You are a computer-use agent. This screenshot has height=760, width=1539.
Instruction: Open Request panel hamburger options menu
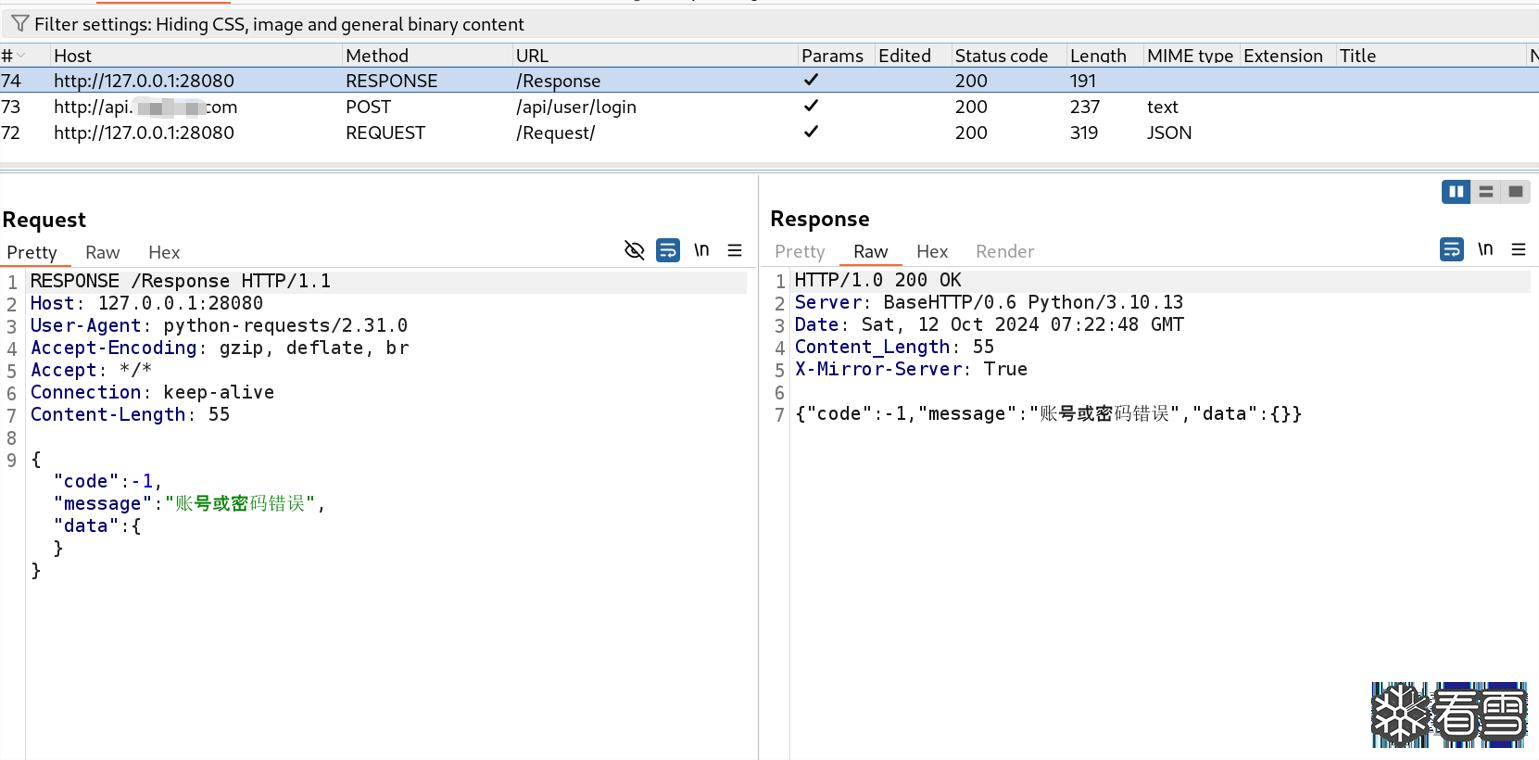[735, 250]
